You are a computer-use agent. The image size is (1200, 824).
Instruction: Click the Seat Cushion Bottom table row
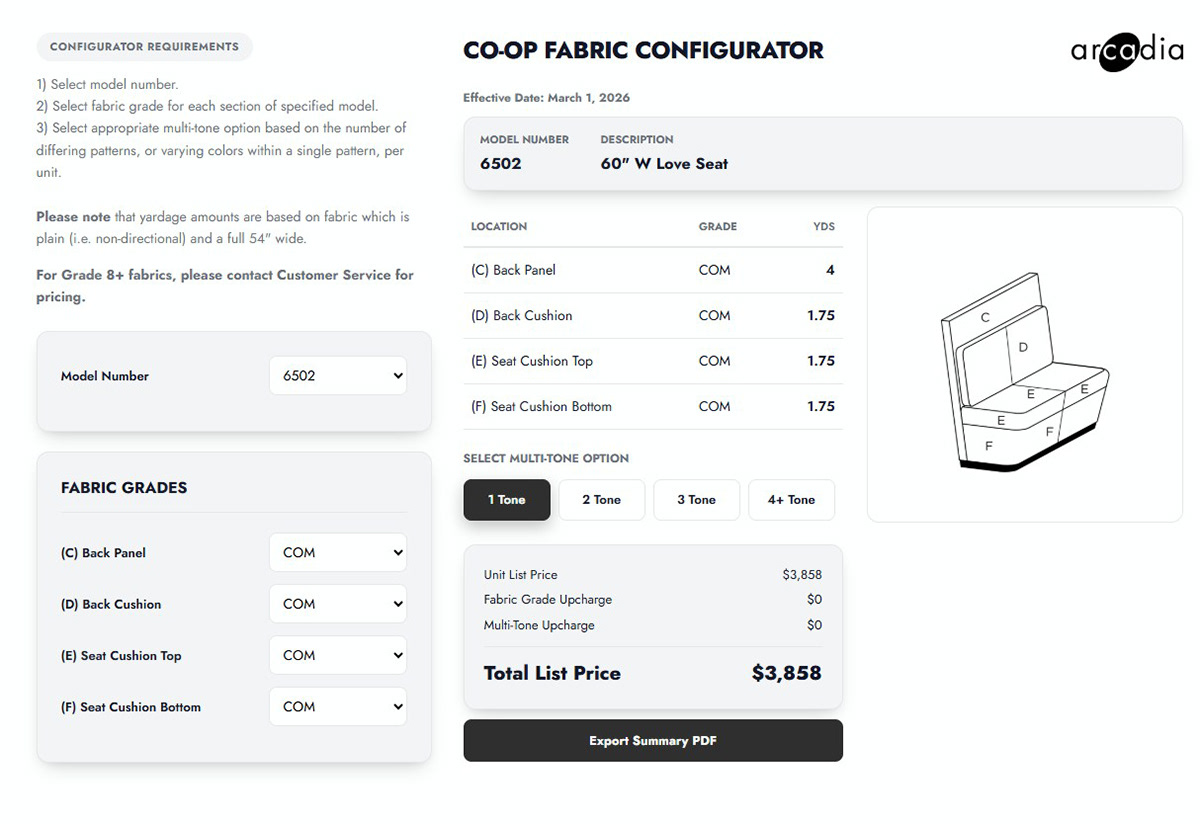pos(652,407)
